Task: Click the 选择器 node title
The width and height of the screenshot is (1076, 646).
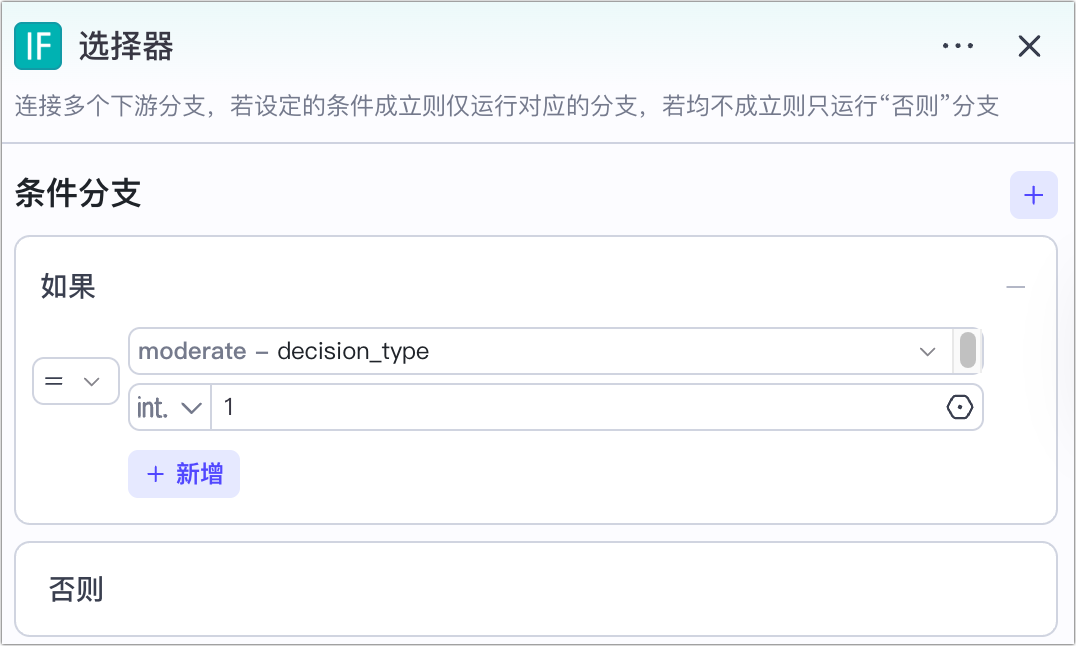Action: tap(126, 46)
